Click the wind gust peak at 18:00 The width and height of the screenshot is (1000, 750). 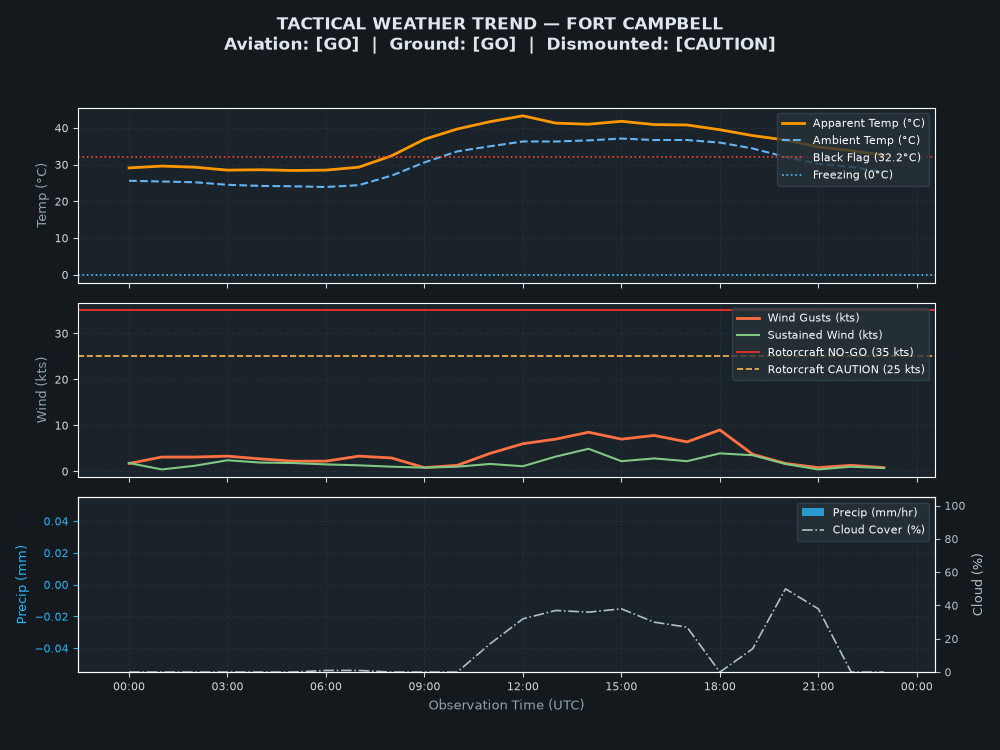[x=720, y=430]
